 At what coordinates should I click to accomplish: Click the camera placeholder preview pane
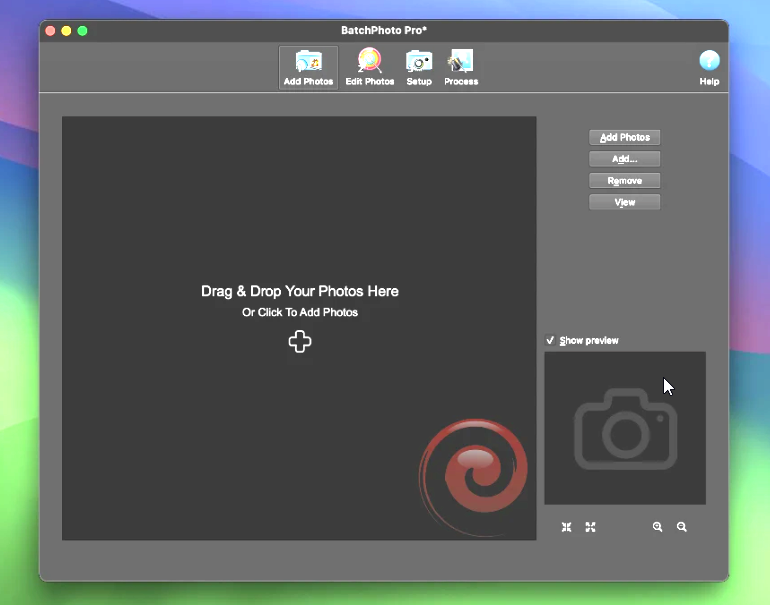click(625, 428)
